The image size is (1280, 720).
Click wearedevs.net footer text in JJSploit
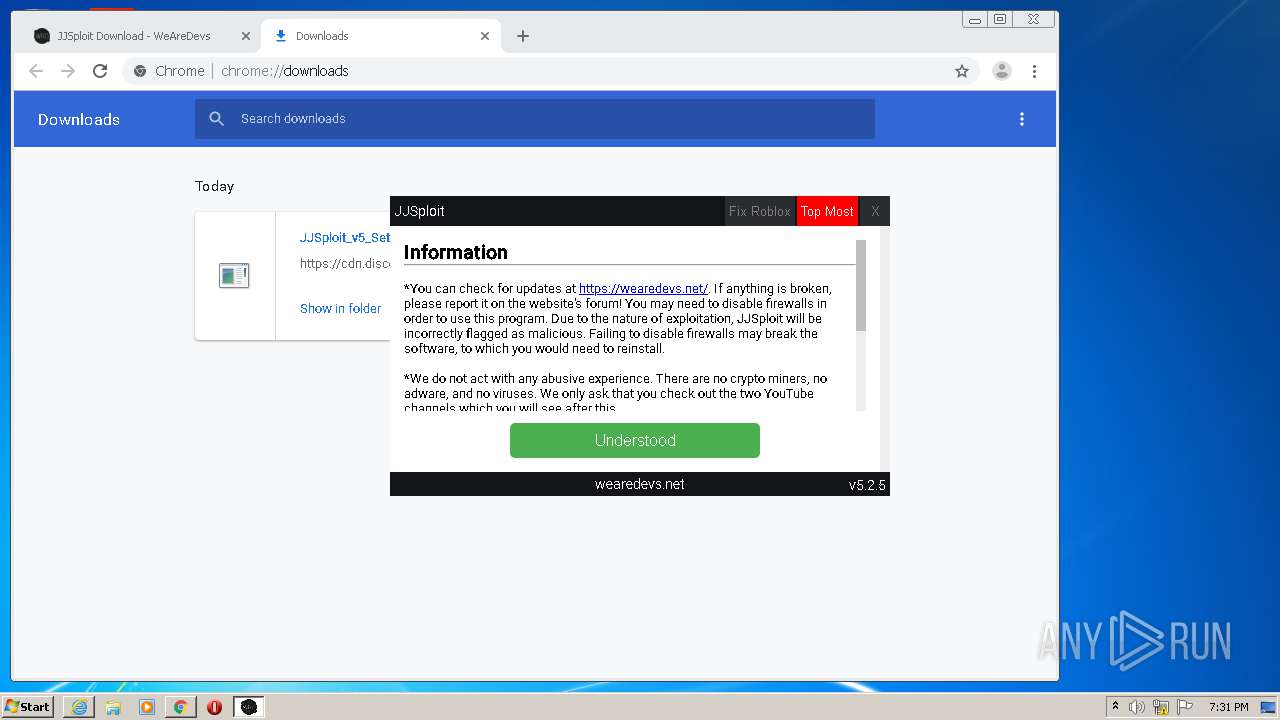point(639,484)
